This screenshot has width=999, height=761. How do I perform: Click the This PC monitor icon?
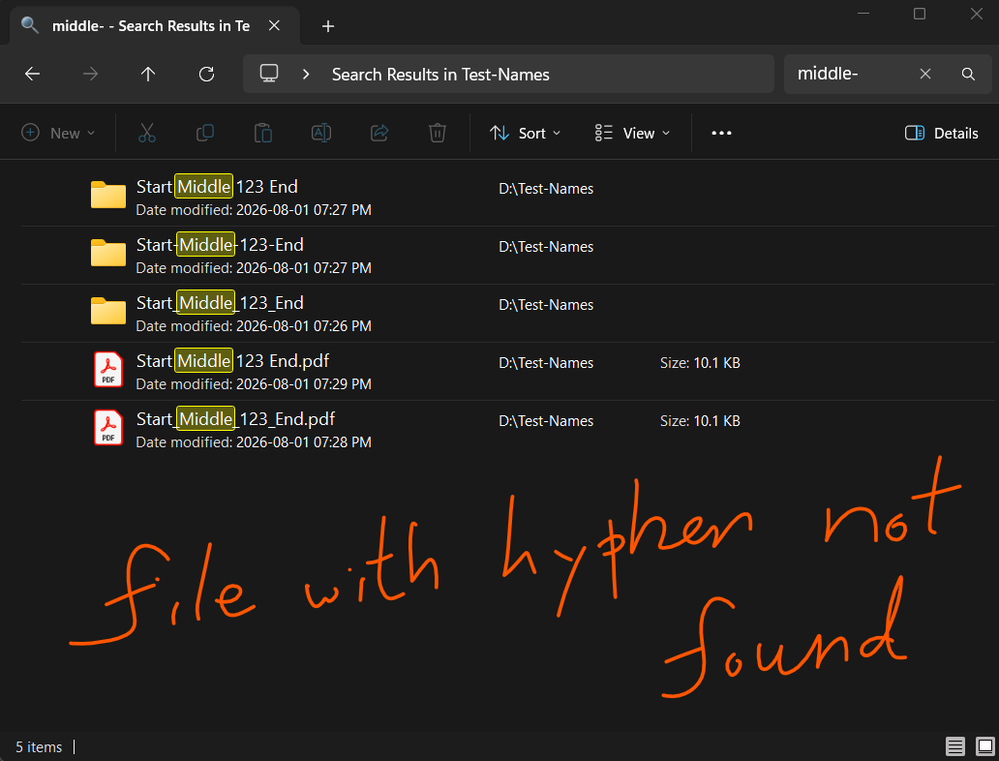click(x=269, y=73)
